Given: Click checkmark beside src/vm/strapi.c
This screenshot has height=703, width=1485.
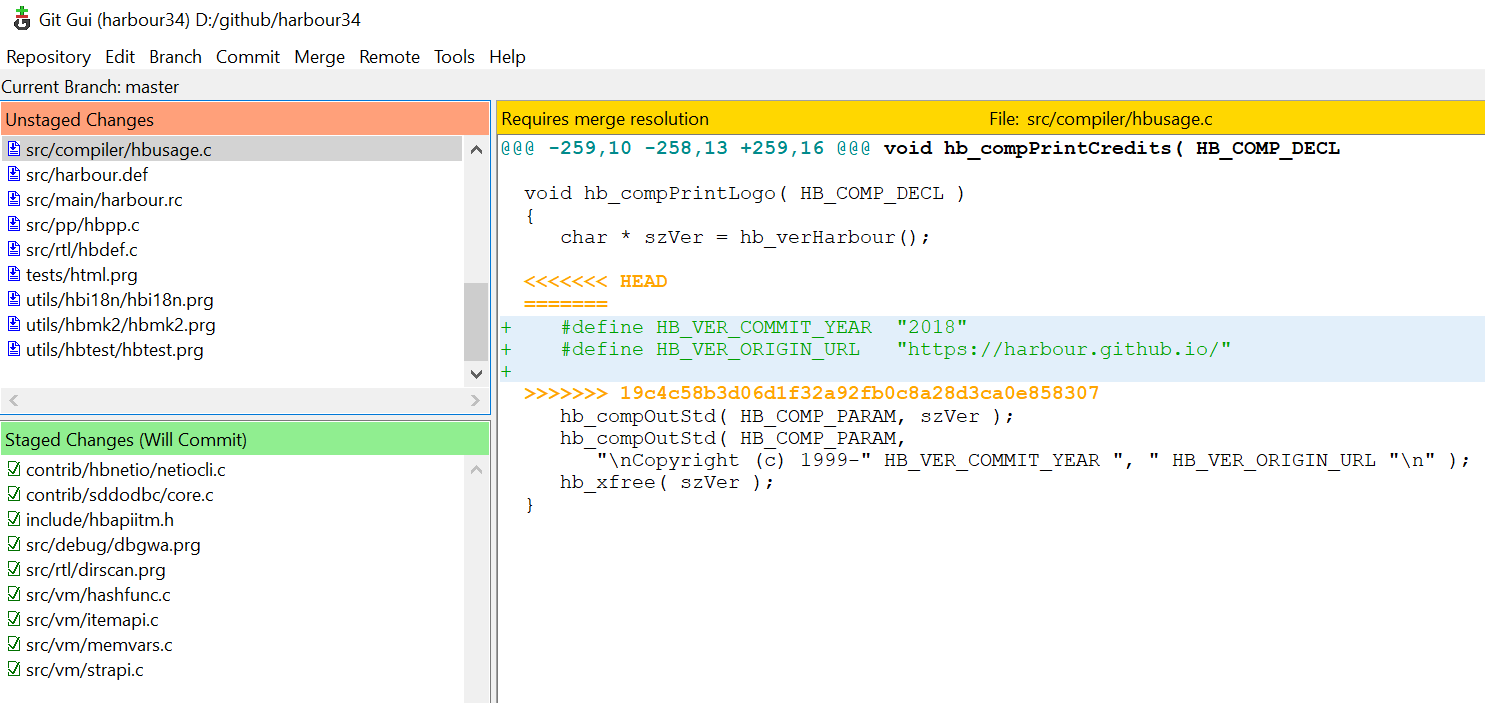Looking at the screenshot, I should 14,670.
